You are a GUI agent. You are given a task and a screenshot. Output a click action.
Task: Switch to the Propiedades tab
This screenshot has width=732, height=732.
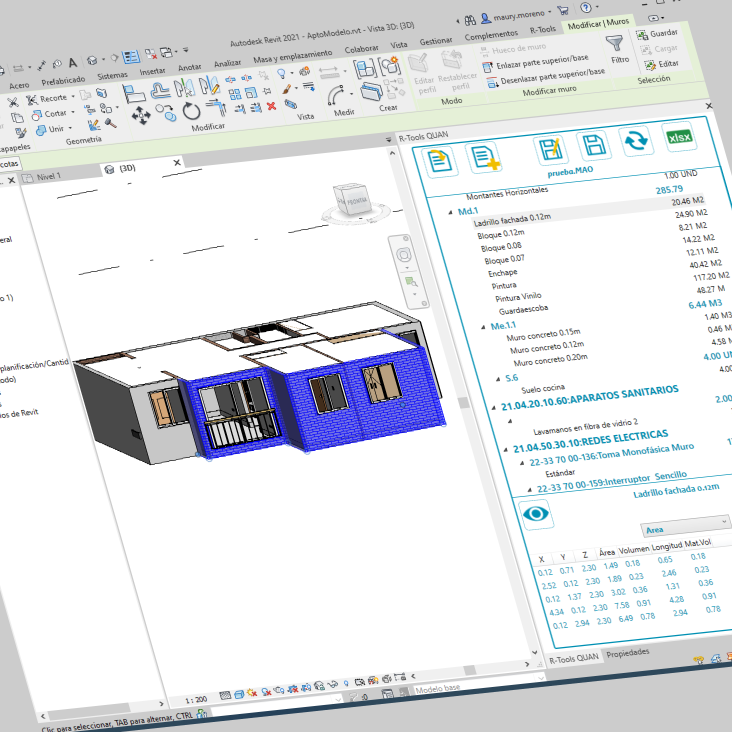tap(627, 653)
